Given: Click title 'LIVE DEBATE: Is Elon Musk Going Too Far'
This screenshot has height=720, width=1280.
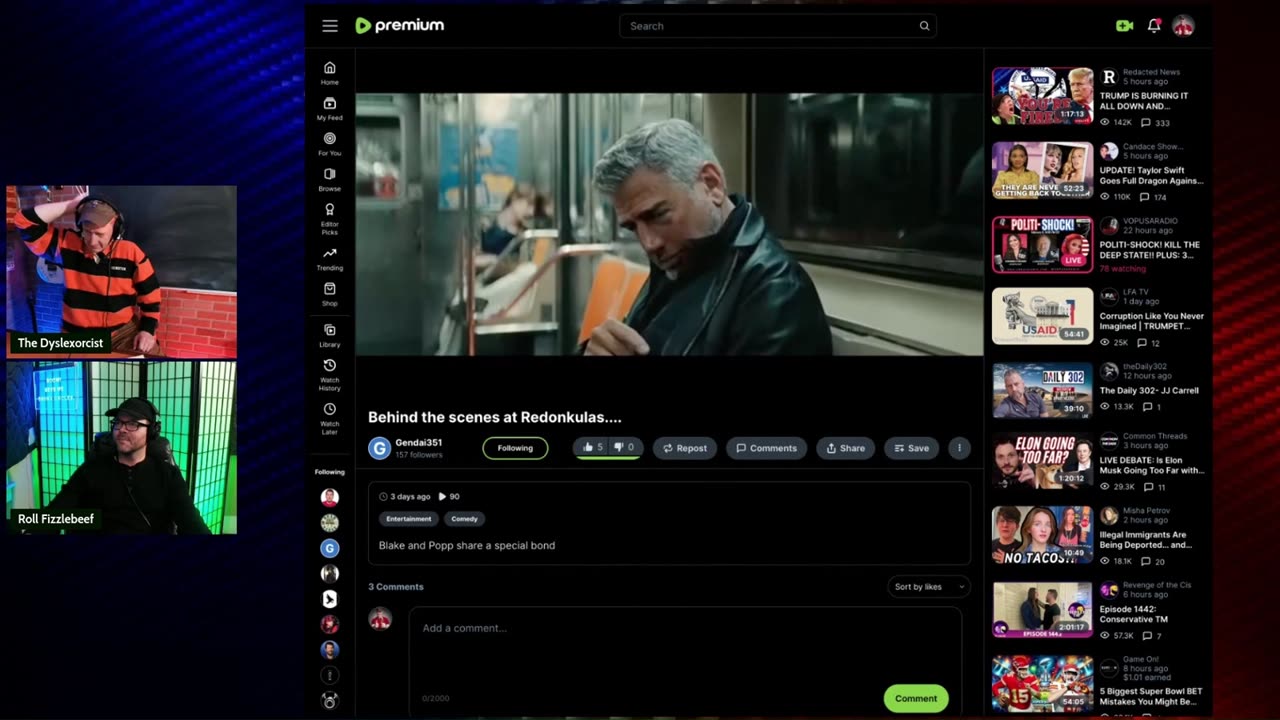Looking at the screenshot, I should pos(1152,465).
